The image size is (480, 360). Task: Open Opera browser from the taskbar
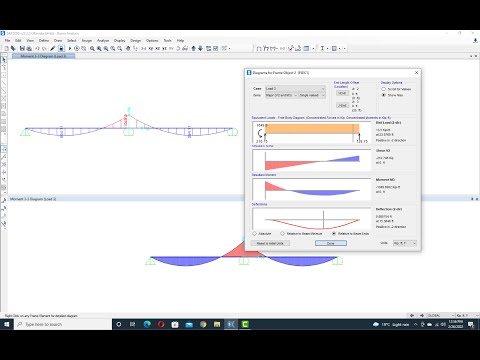tap(161, 324)
